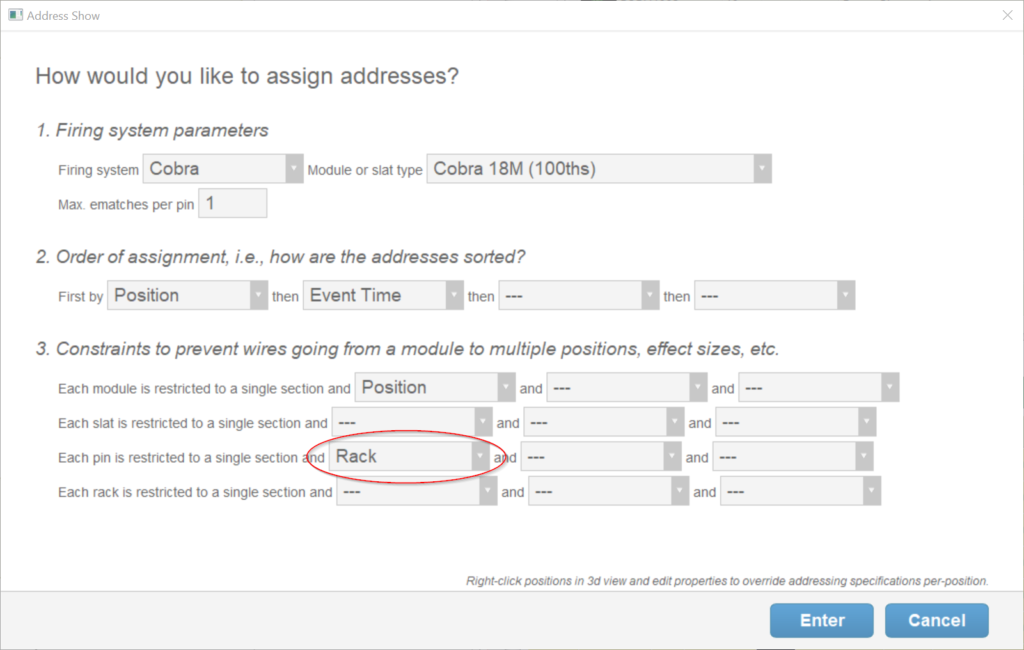Expand the Module or slat type dropdown
The height and width of the screenshot is (650, 1024).
pyautogui.click(x=599, y=169)
